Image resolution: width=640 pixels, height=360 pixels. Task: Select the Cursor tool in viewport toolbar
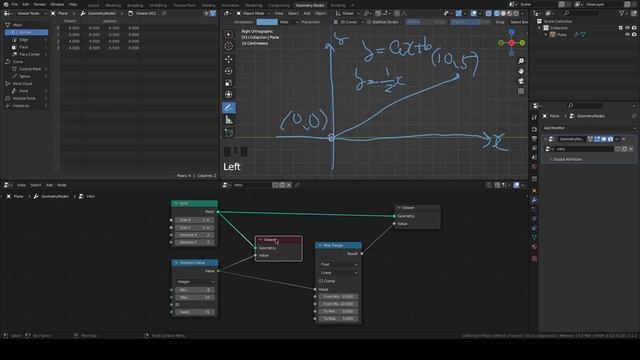tap(229, 47)
